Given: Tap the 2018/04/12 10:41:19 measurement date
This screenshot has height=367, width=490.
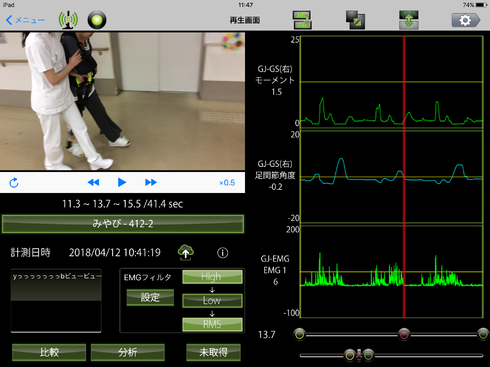Looking at the screenshot, I should point(115,253).
